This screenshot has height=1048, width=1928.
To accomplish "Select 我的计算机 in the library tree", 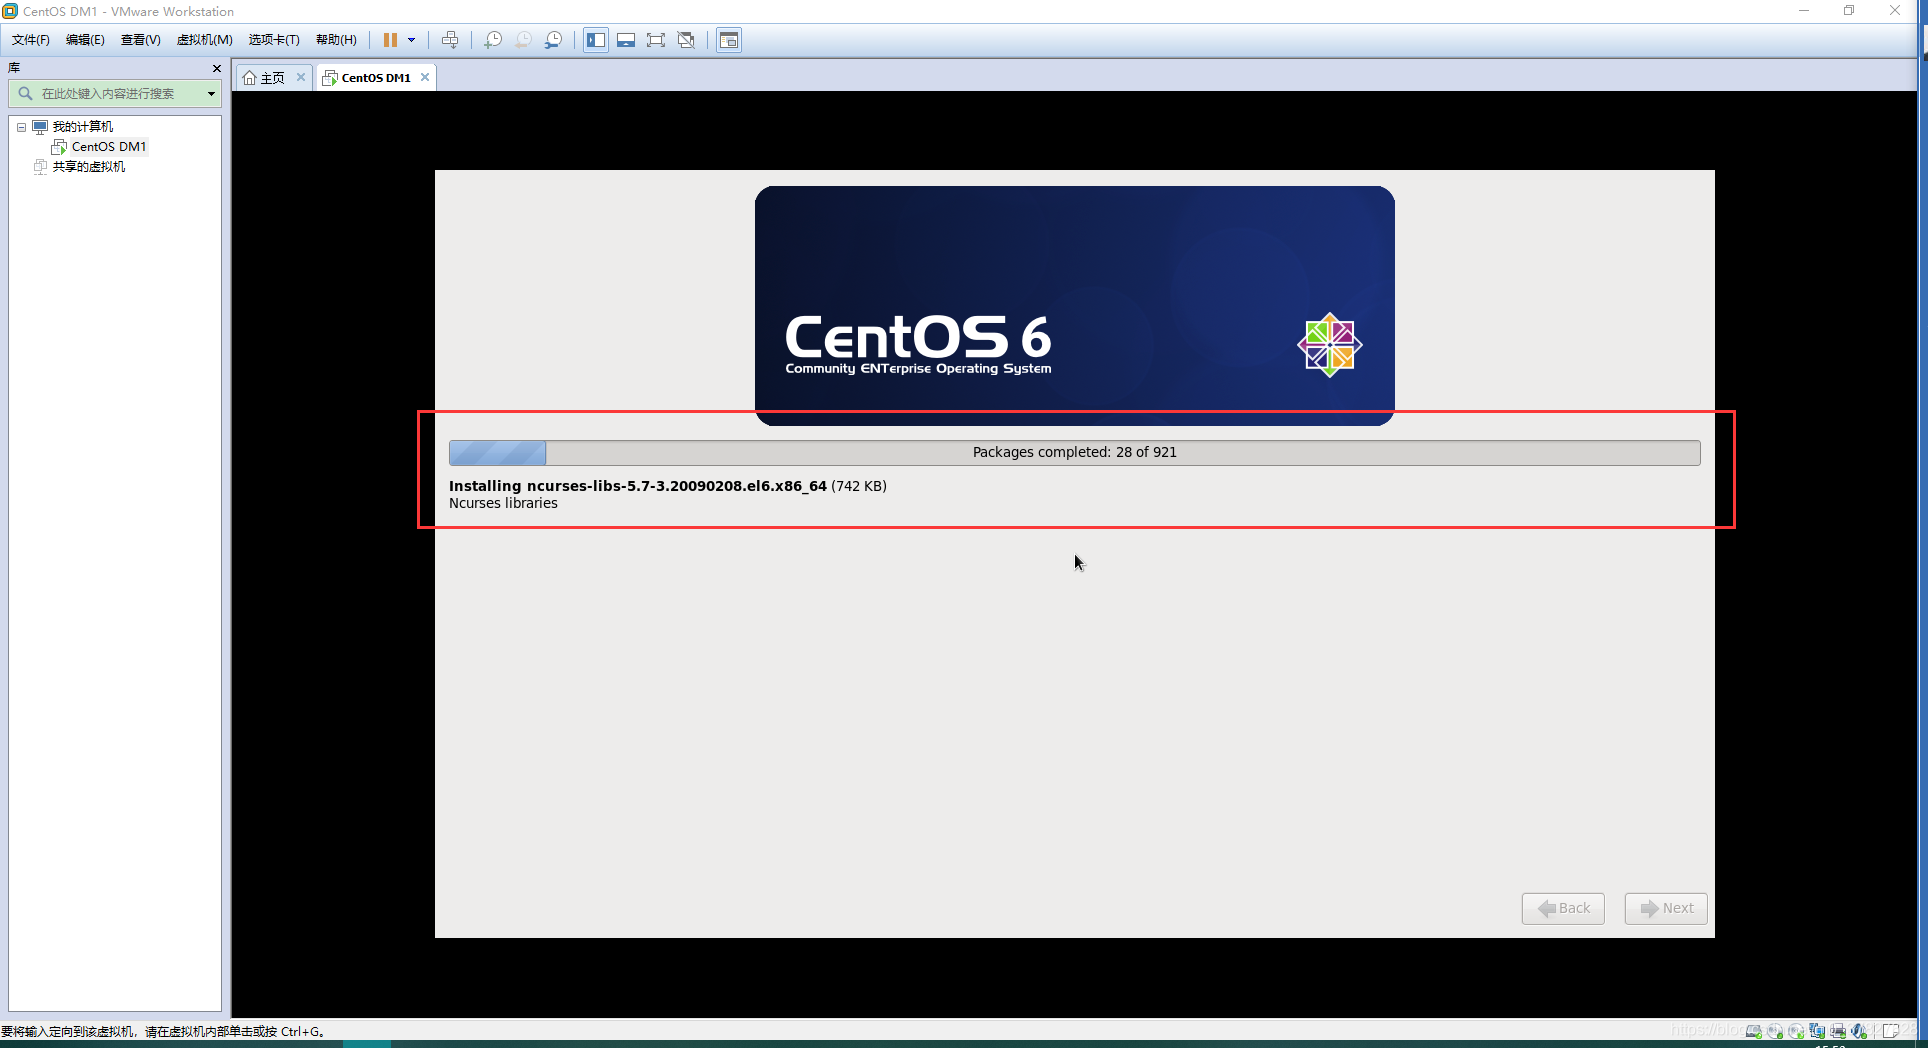I will point(82,127).
